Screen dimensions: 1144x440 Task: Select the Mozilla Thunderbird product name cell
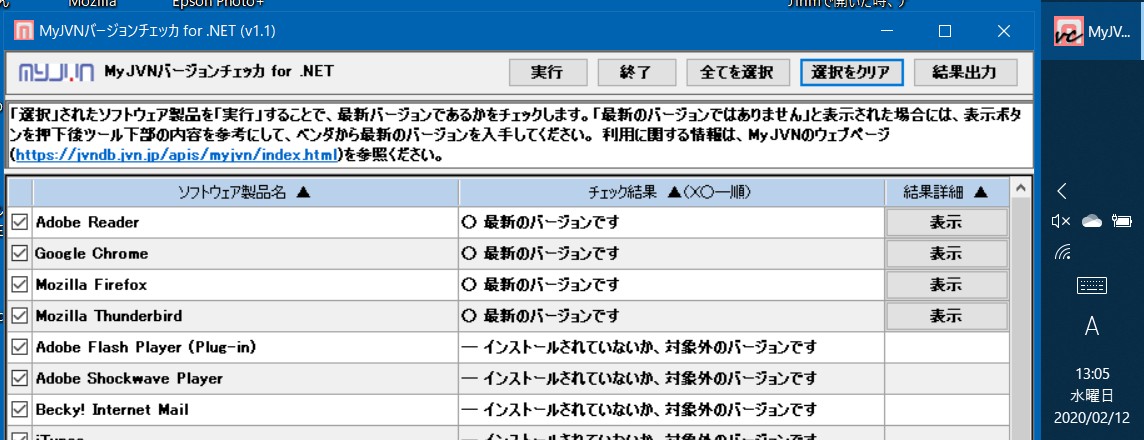(x=246, y=316)
